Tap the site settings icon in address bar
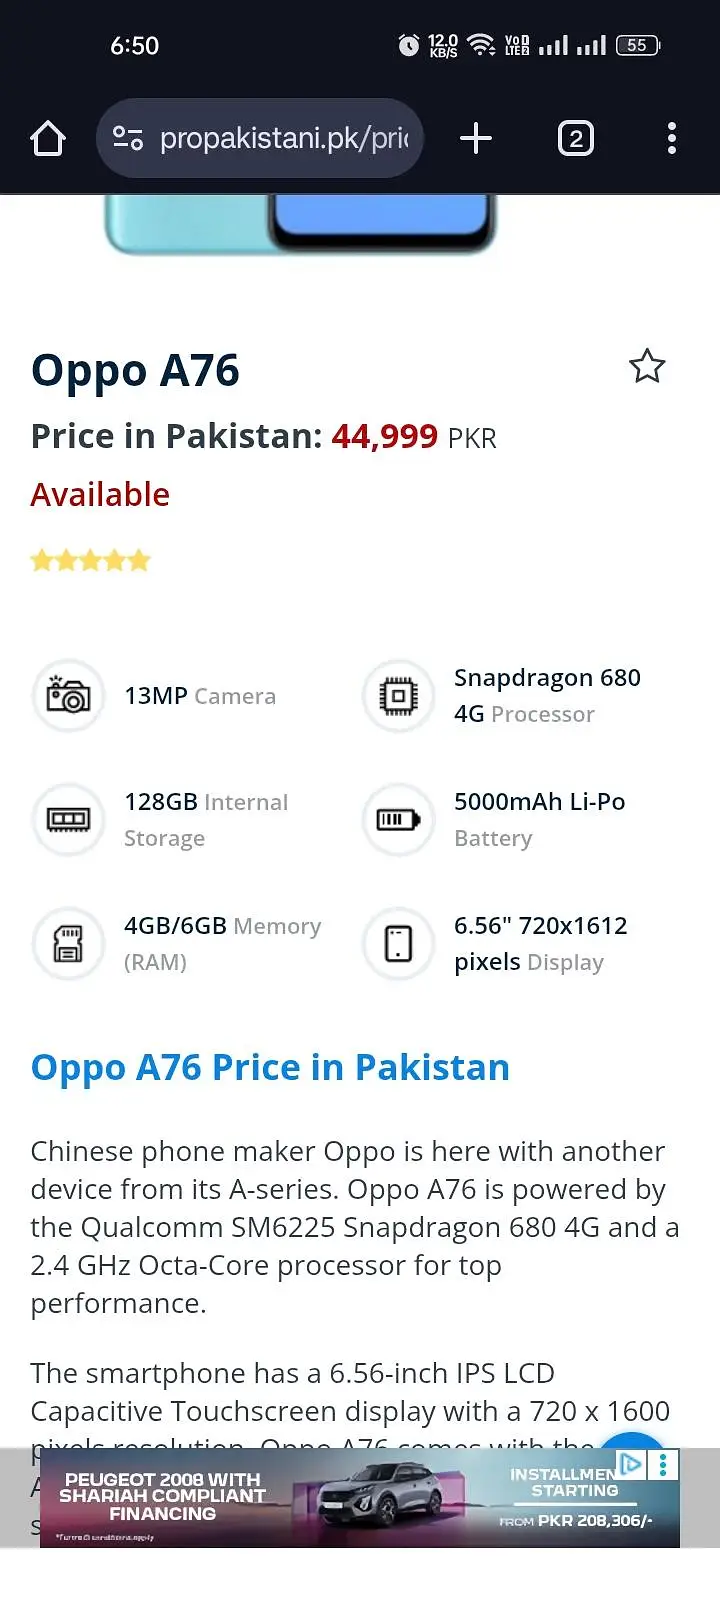Viewport: 720px width, 1612px height. (x=128, y=139)
